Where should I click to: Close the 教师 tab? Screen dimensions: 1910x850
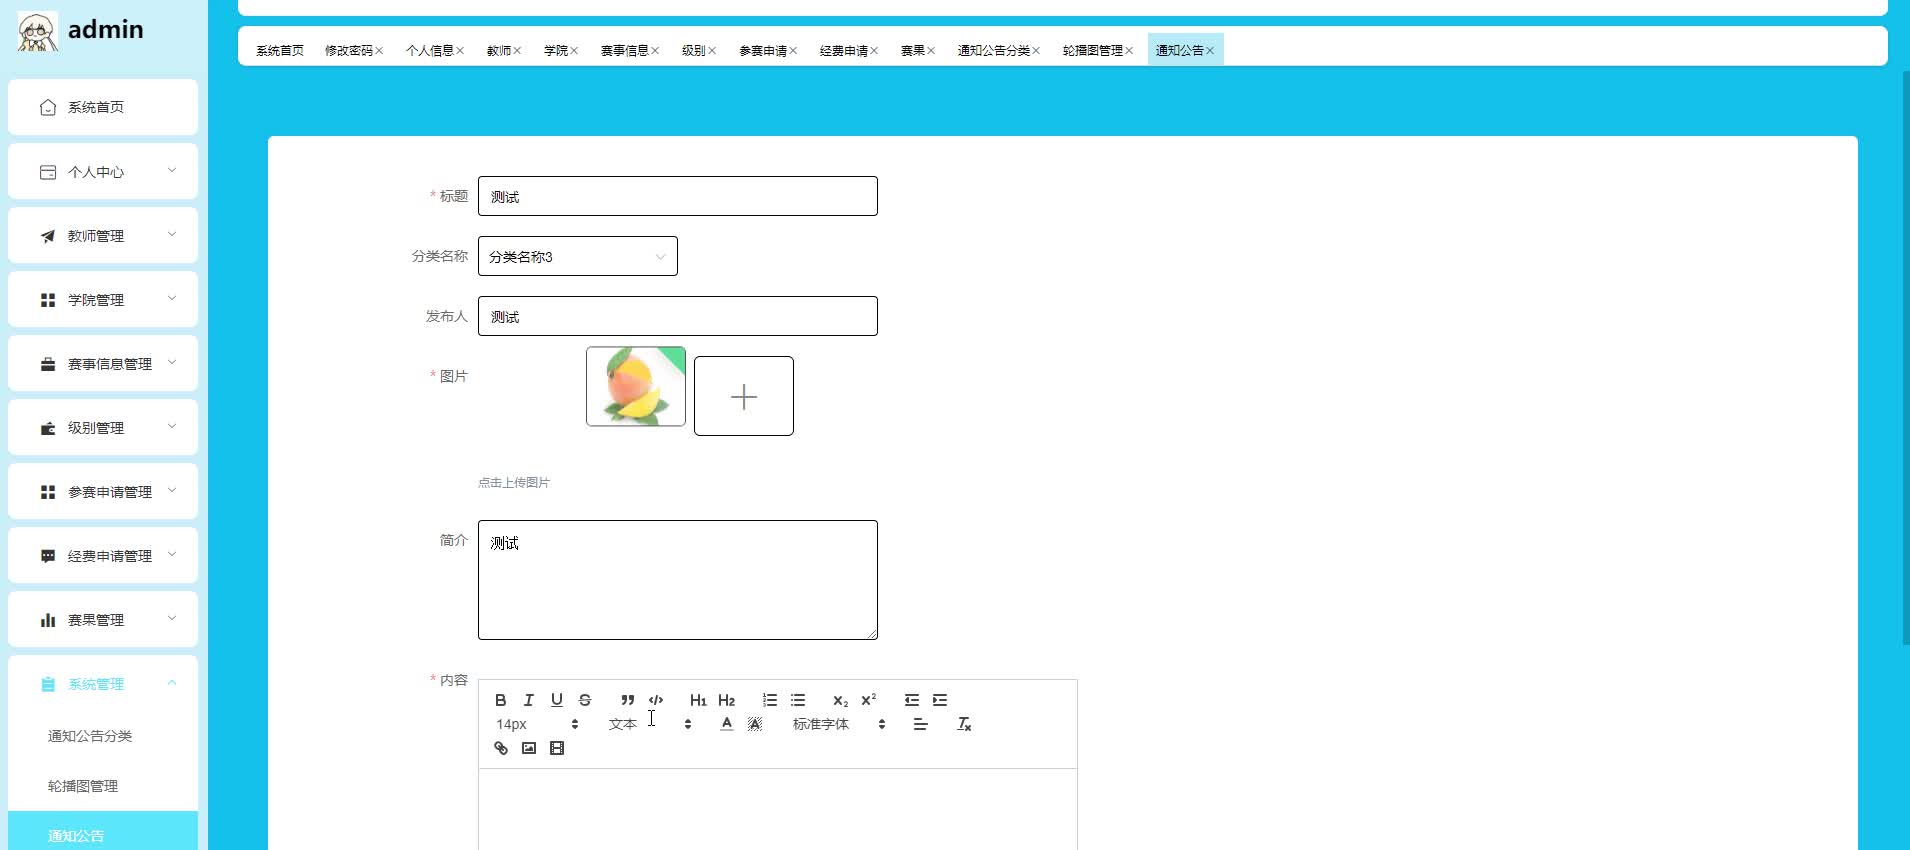[517, 51]
